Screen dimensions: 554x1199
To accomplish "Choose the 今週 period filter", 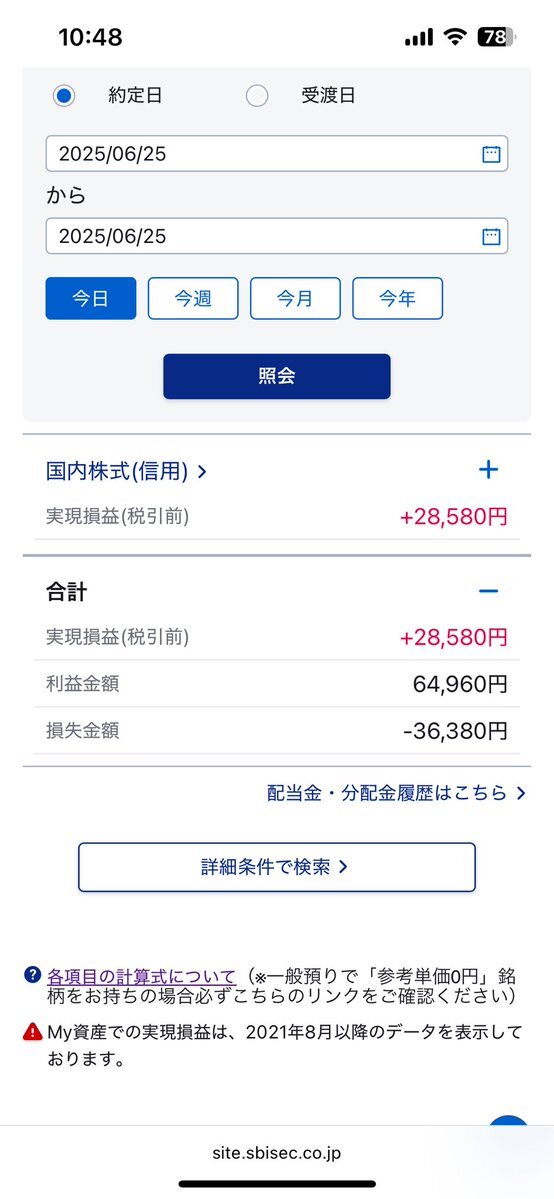I will [193, 298].
